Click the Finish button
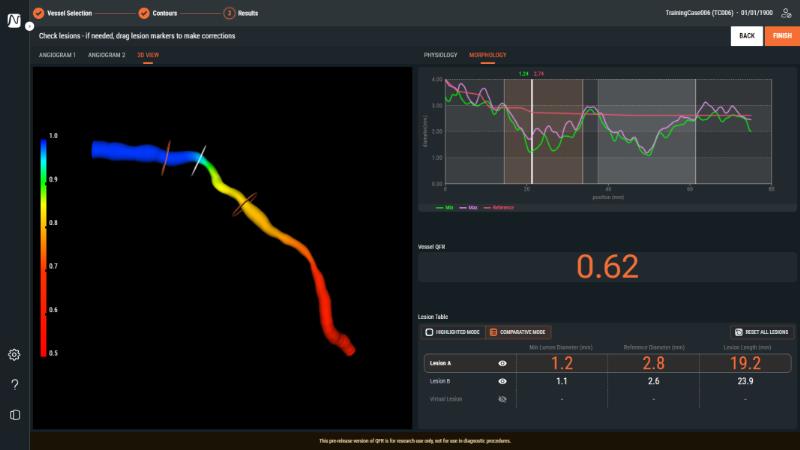800x450 pixels. tap(781, 35)
